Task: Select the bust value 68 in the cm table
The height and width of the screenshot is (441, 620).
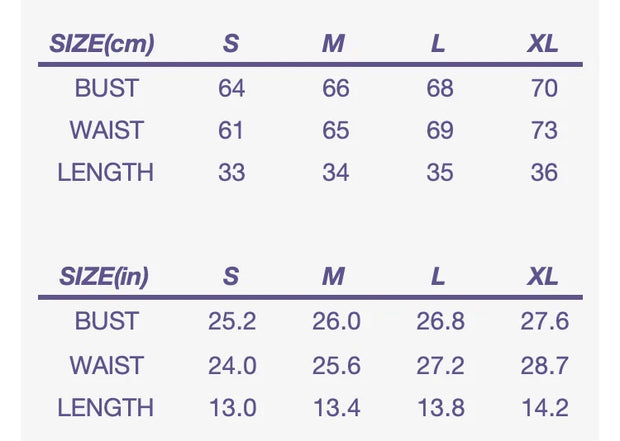Action: click(x=440, y=88)
